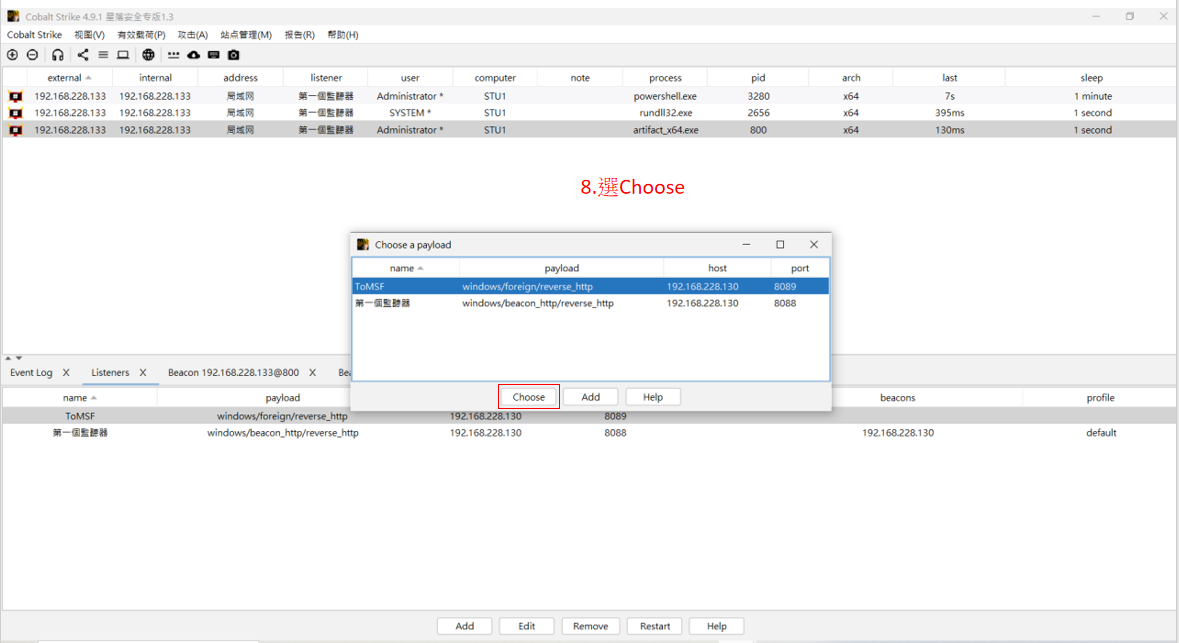This screenshot has width=1179, height=643.
Task: Open the 帮助(H) help menu
Action: pos(343,35)
